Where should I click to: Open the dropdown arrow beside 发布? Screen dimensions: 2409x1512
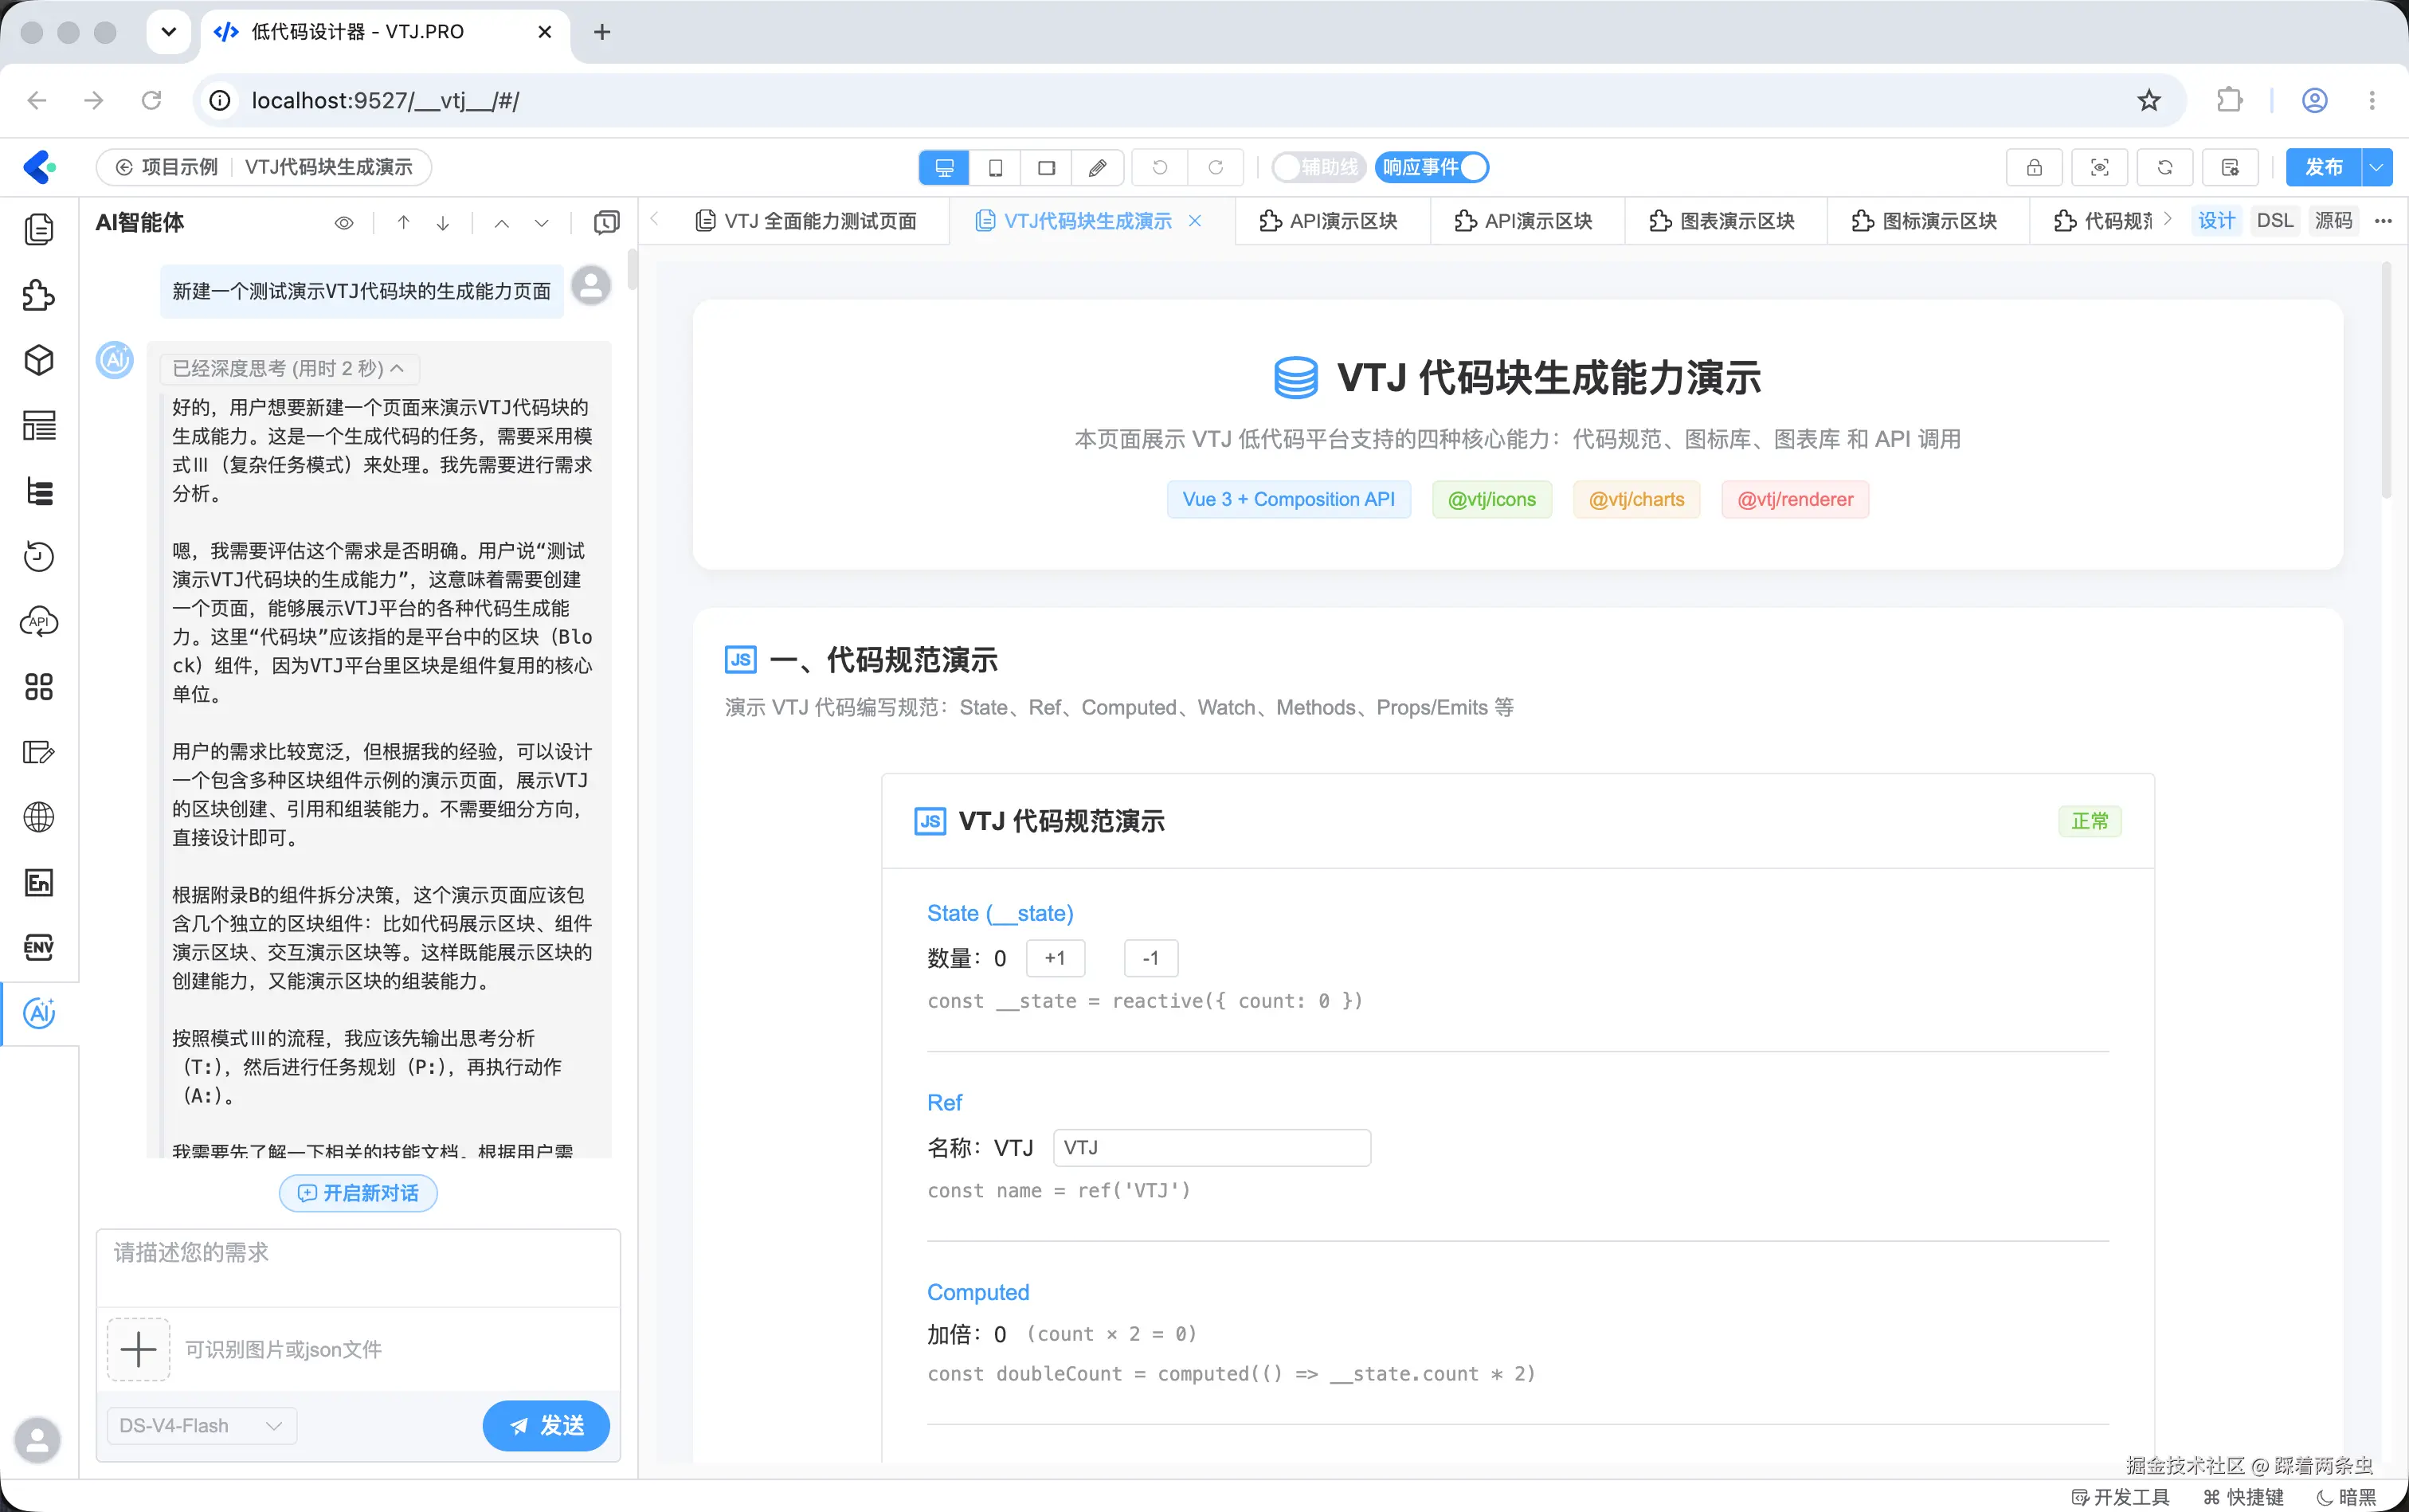2377,167
